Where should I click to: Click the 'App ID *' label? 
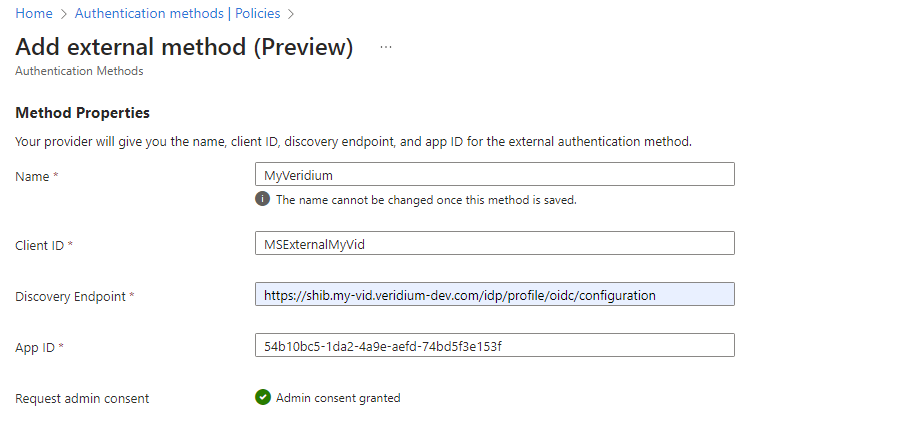point(40,347)
